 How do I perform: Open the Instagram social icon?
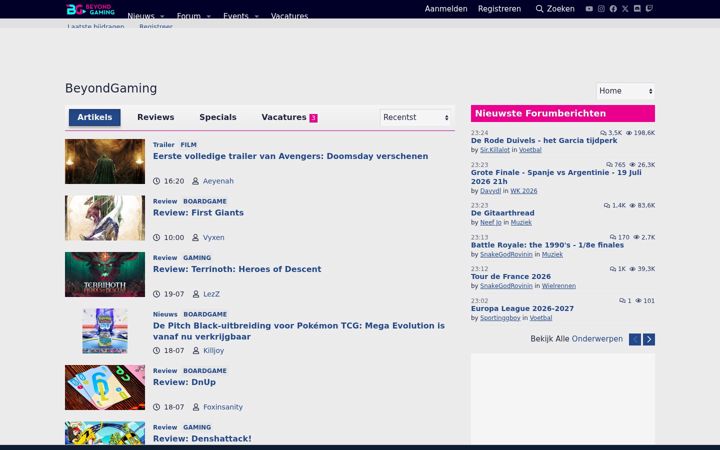tap(601, 9)
